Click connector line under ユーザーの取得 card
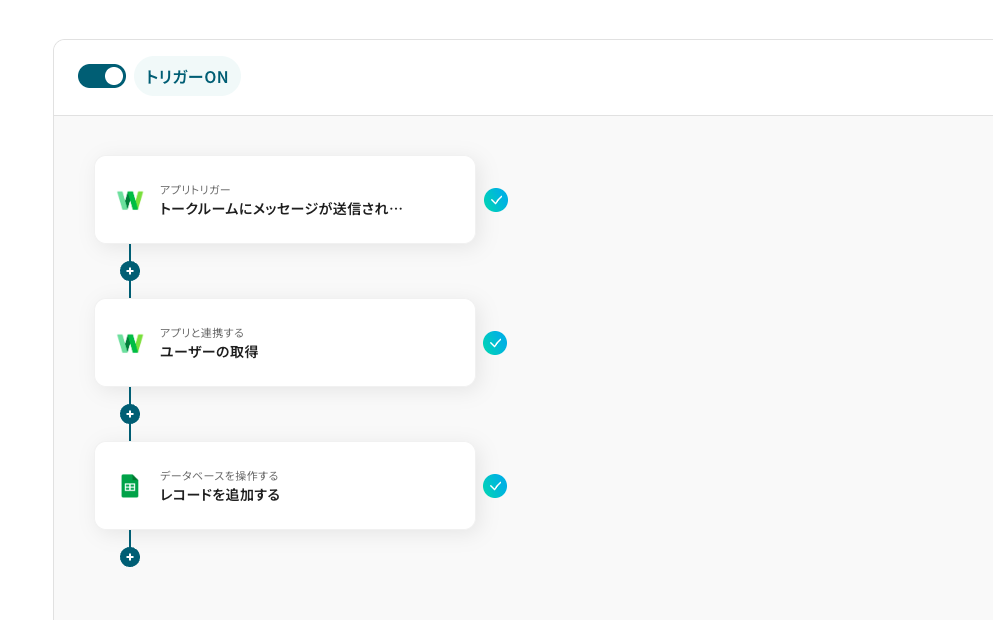This screenshot has width=993, height=620. [x=130, y=395]
